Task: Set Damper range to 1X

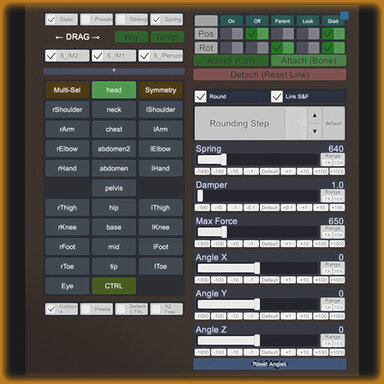Action: point(327,199)
